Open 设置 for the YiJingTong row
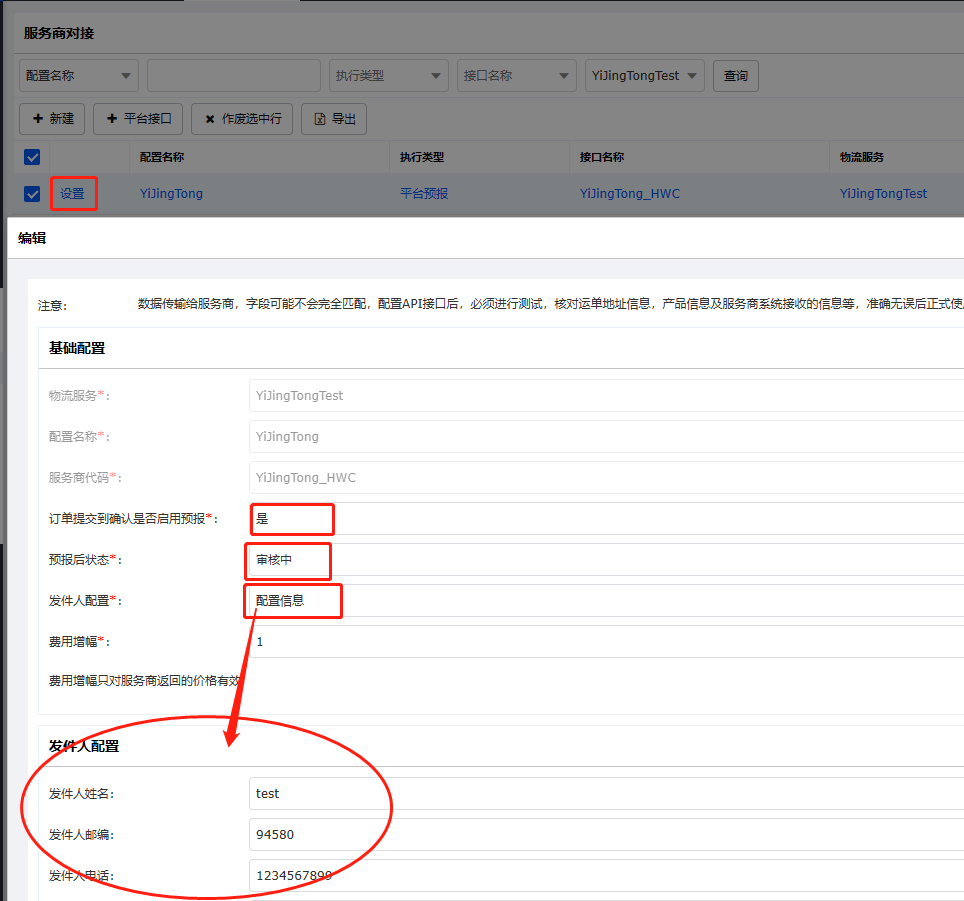964x901 pixels. pyautogui.click(x=72, y=194)
